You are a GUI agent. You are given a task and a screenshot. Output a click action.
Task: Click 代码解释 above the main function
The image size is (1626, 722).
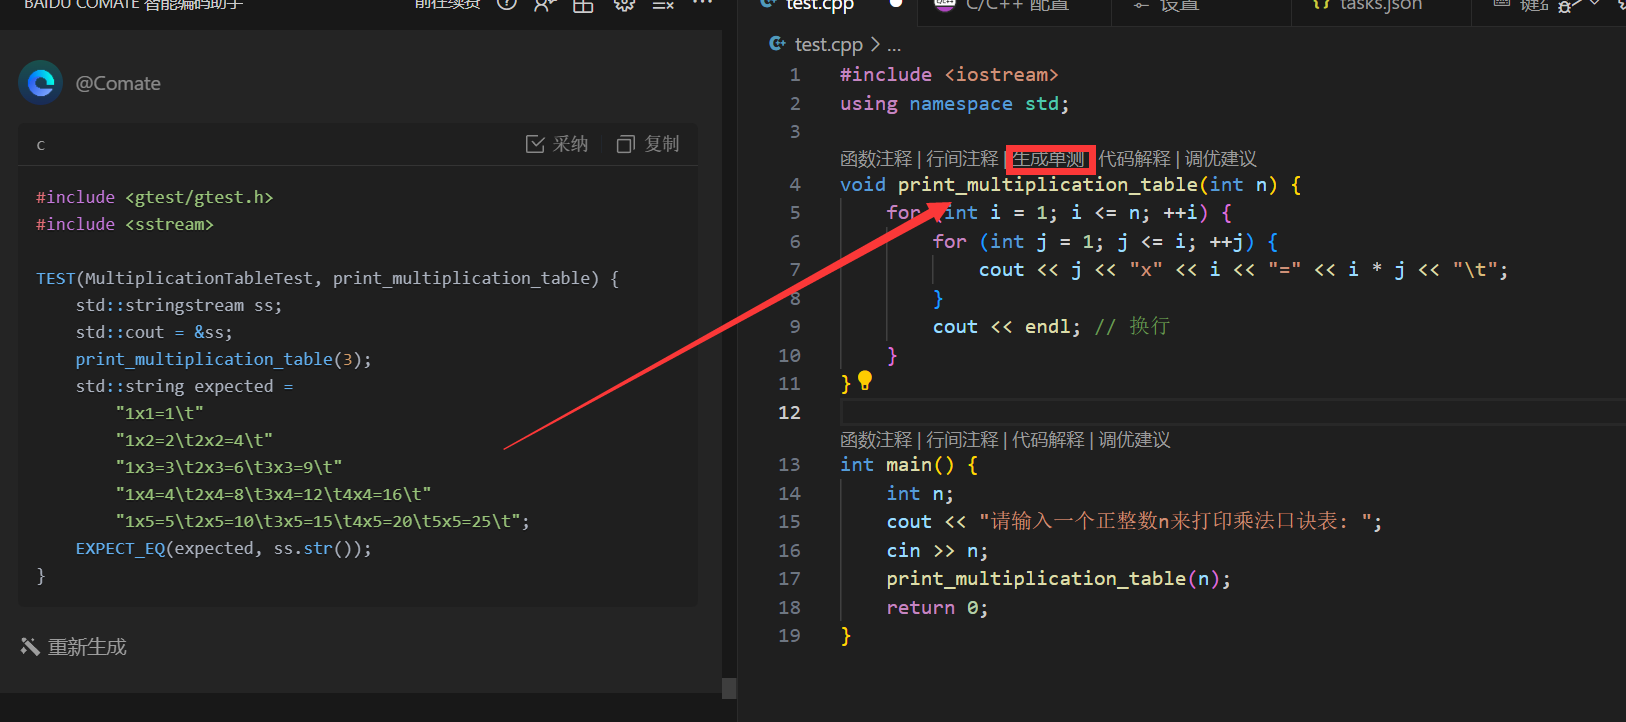[1048, 440]
